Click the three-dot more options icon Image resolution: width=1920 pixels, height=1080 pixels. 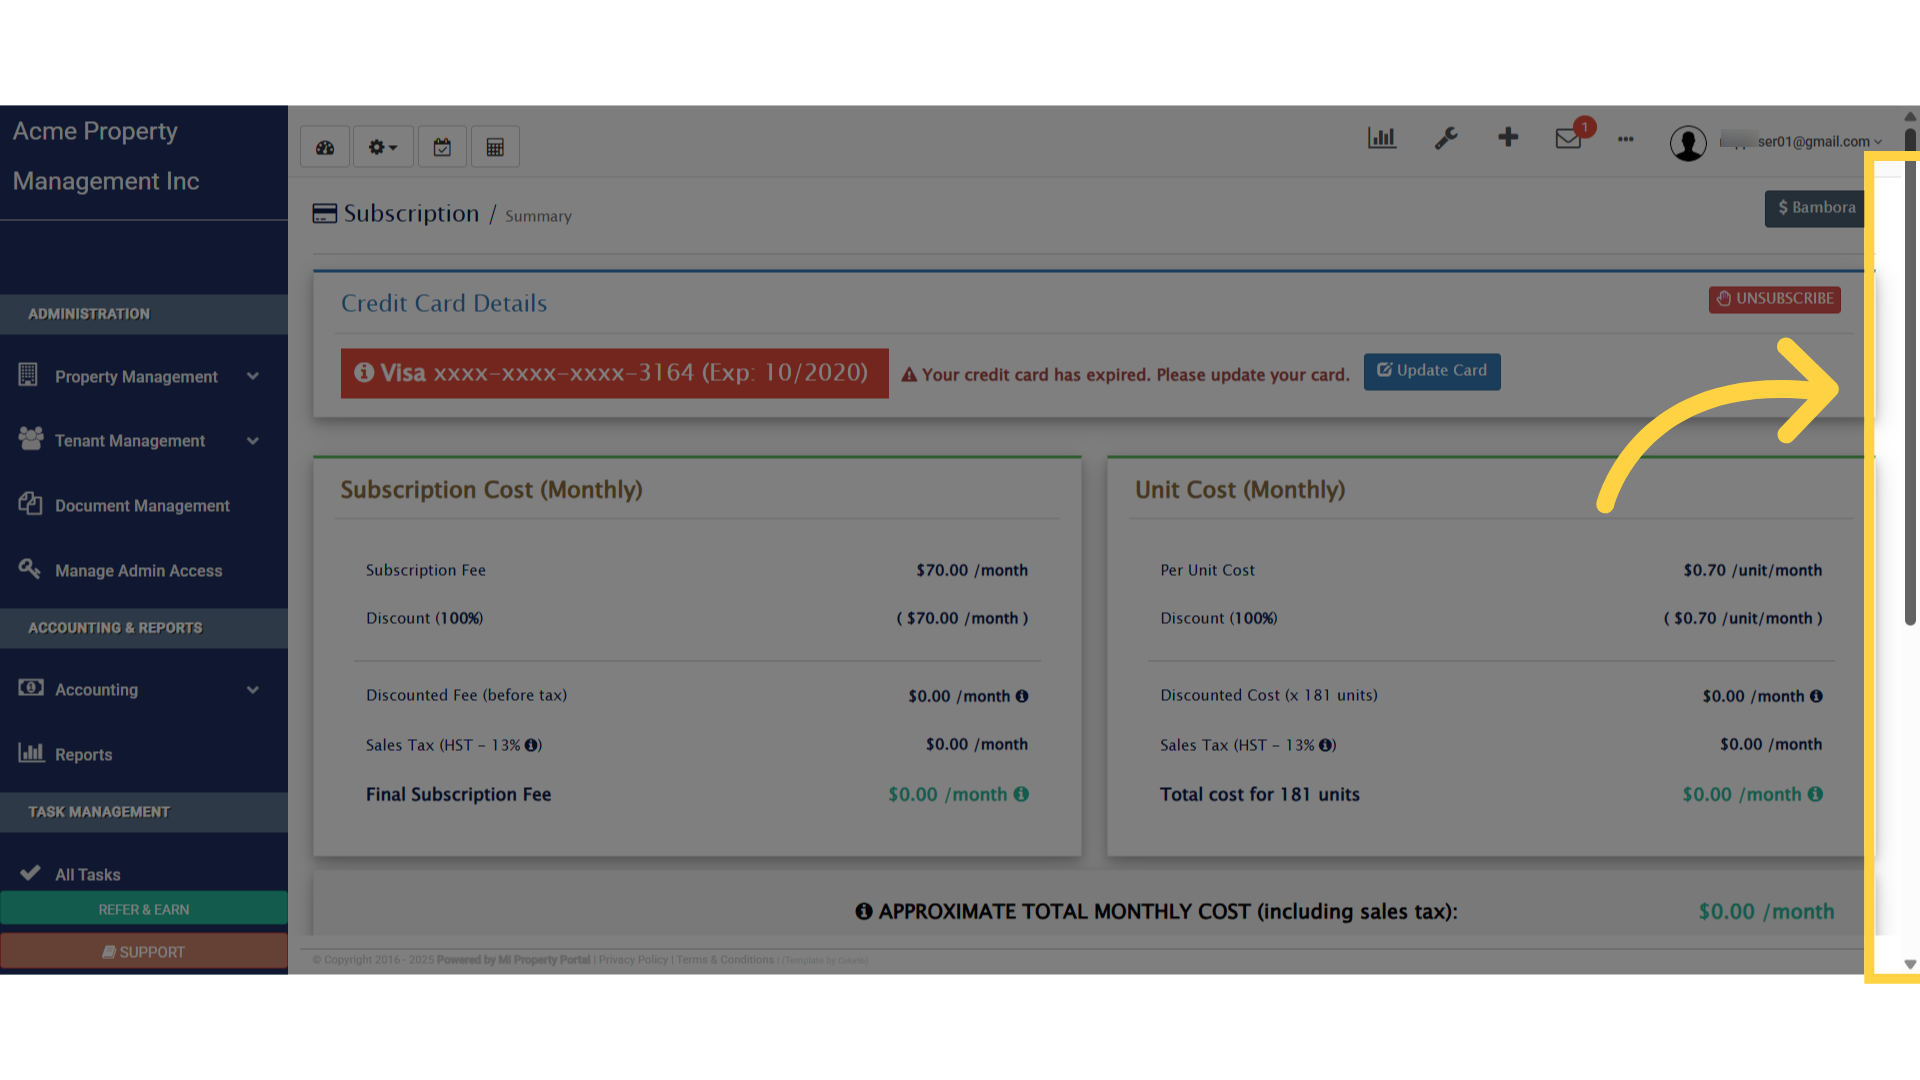[1626, 140]
